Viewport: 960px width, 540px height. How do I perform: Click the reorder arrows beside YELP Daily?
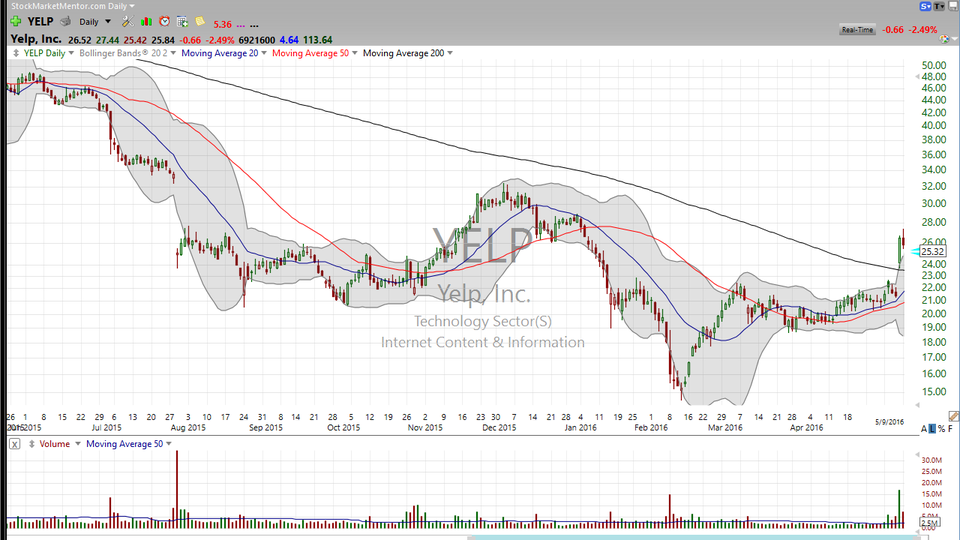point(16,53)
